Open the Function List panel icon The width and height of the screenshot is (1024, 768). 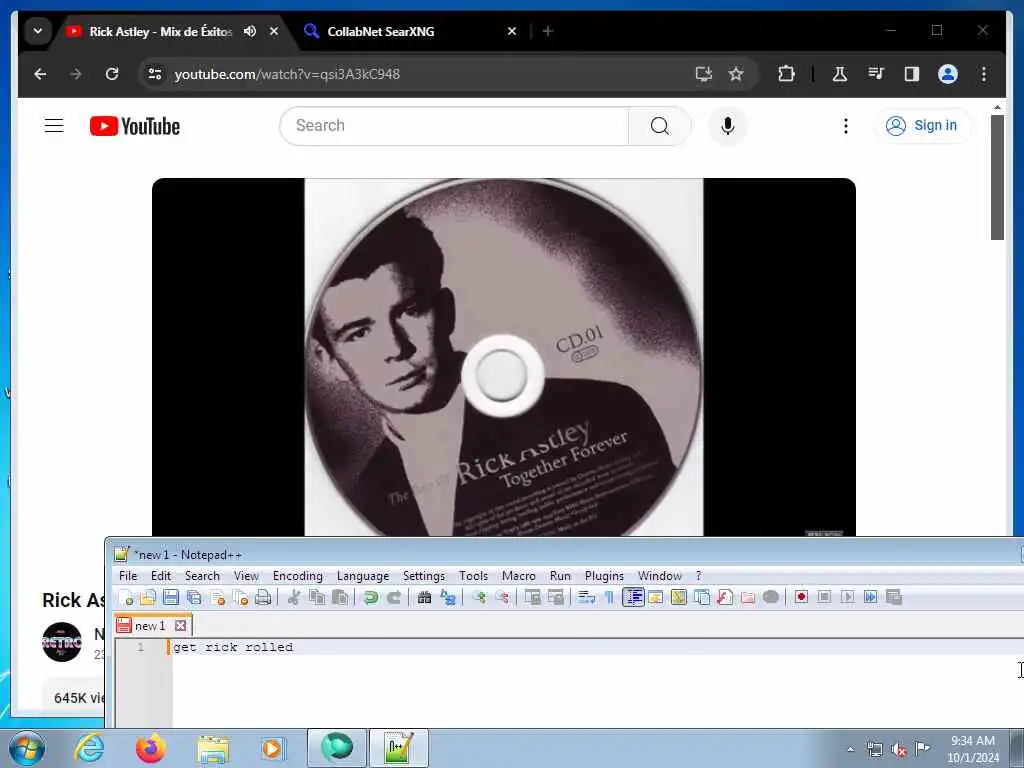click(725, 597)
